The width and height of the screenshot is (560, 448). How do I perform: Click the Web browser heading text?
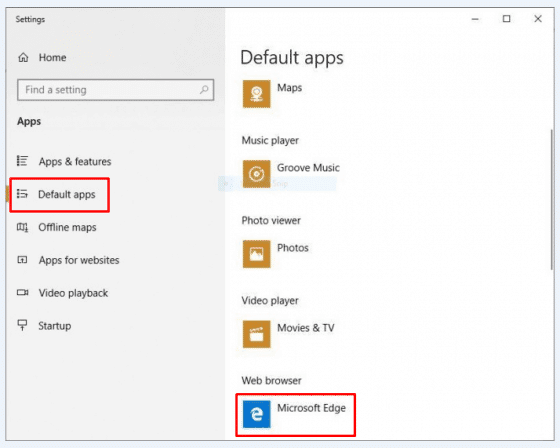tap(271, 380)
